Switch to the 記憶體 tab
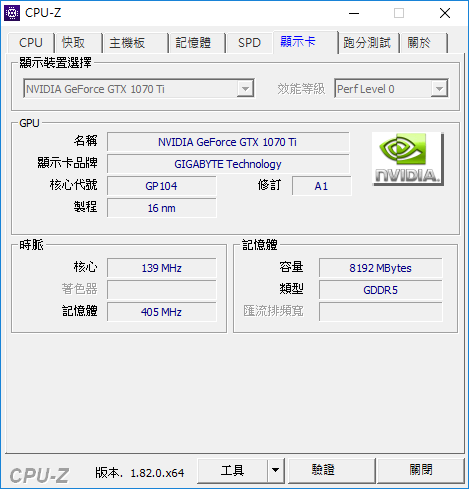 click(x=197, y=43)
